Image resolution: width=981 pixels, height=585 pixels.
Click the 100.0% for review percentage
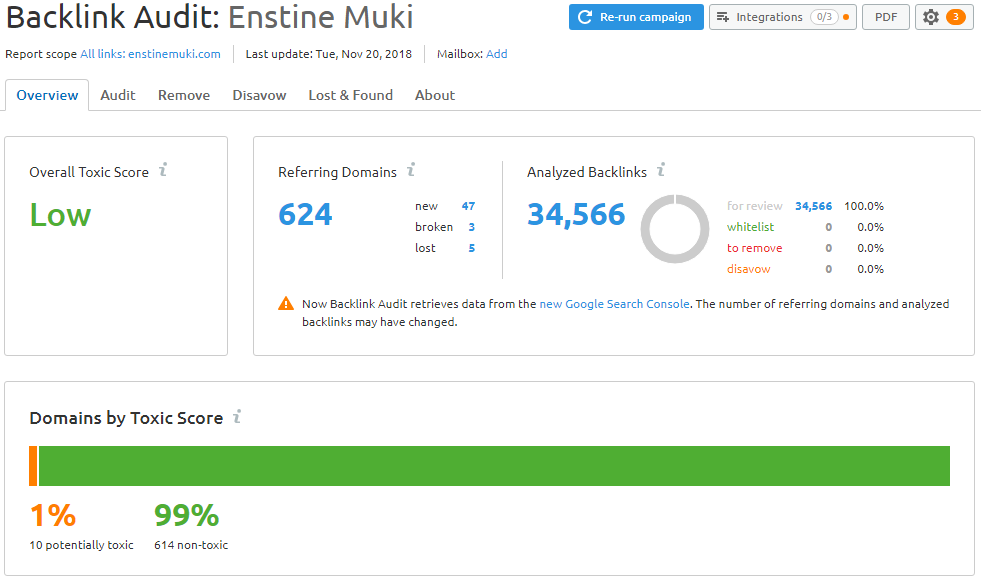[x=864, y=206]
